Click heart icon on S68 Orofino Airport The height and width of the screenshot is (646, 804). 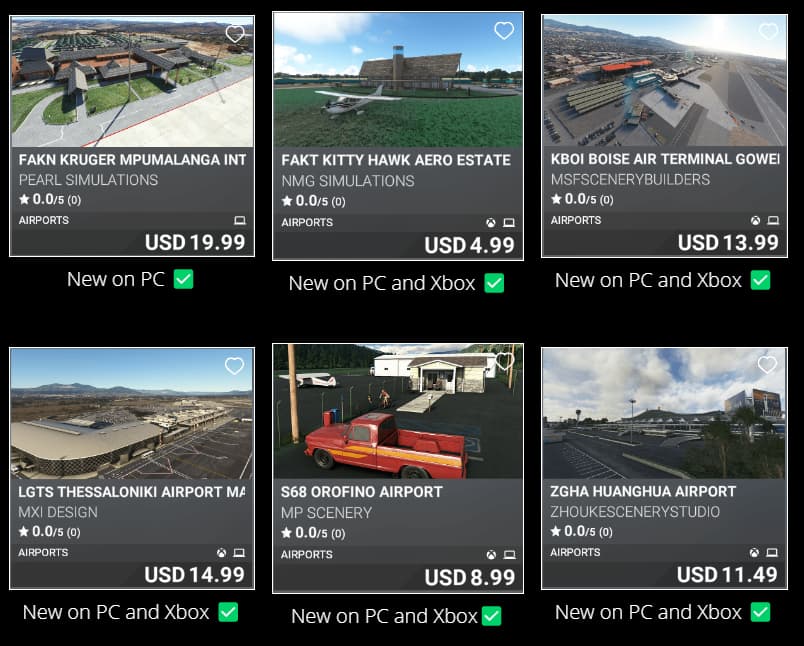[x=504, y=360]
